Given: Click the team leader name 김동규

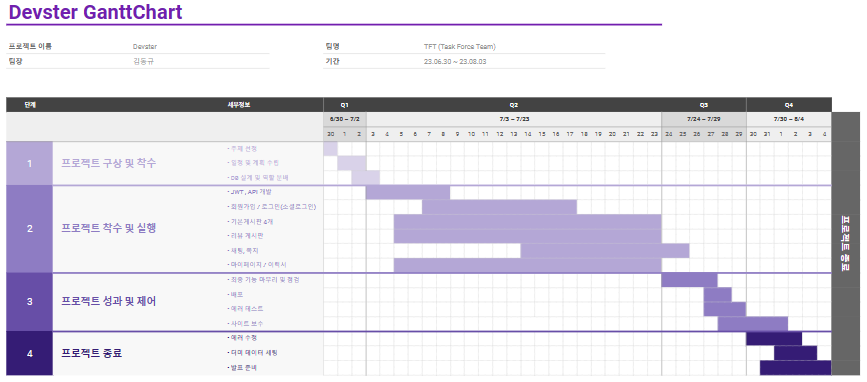Looking at the screenshot, I should (143, 61).
